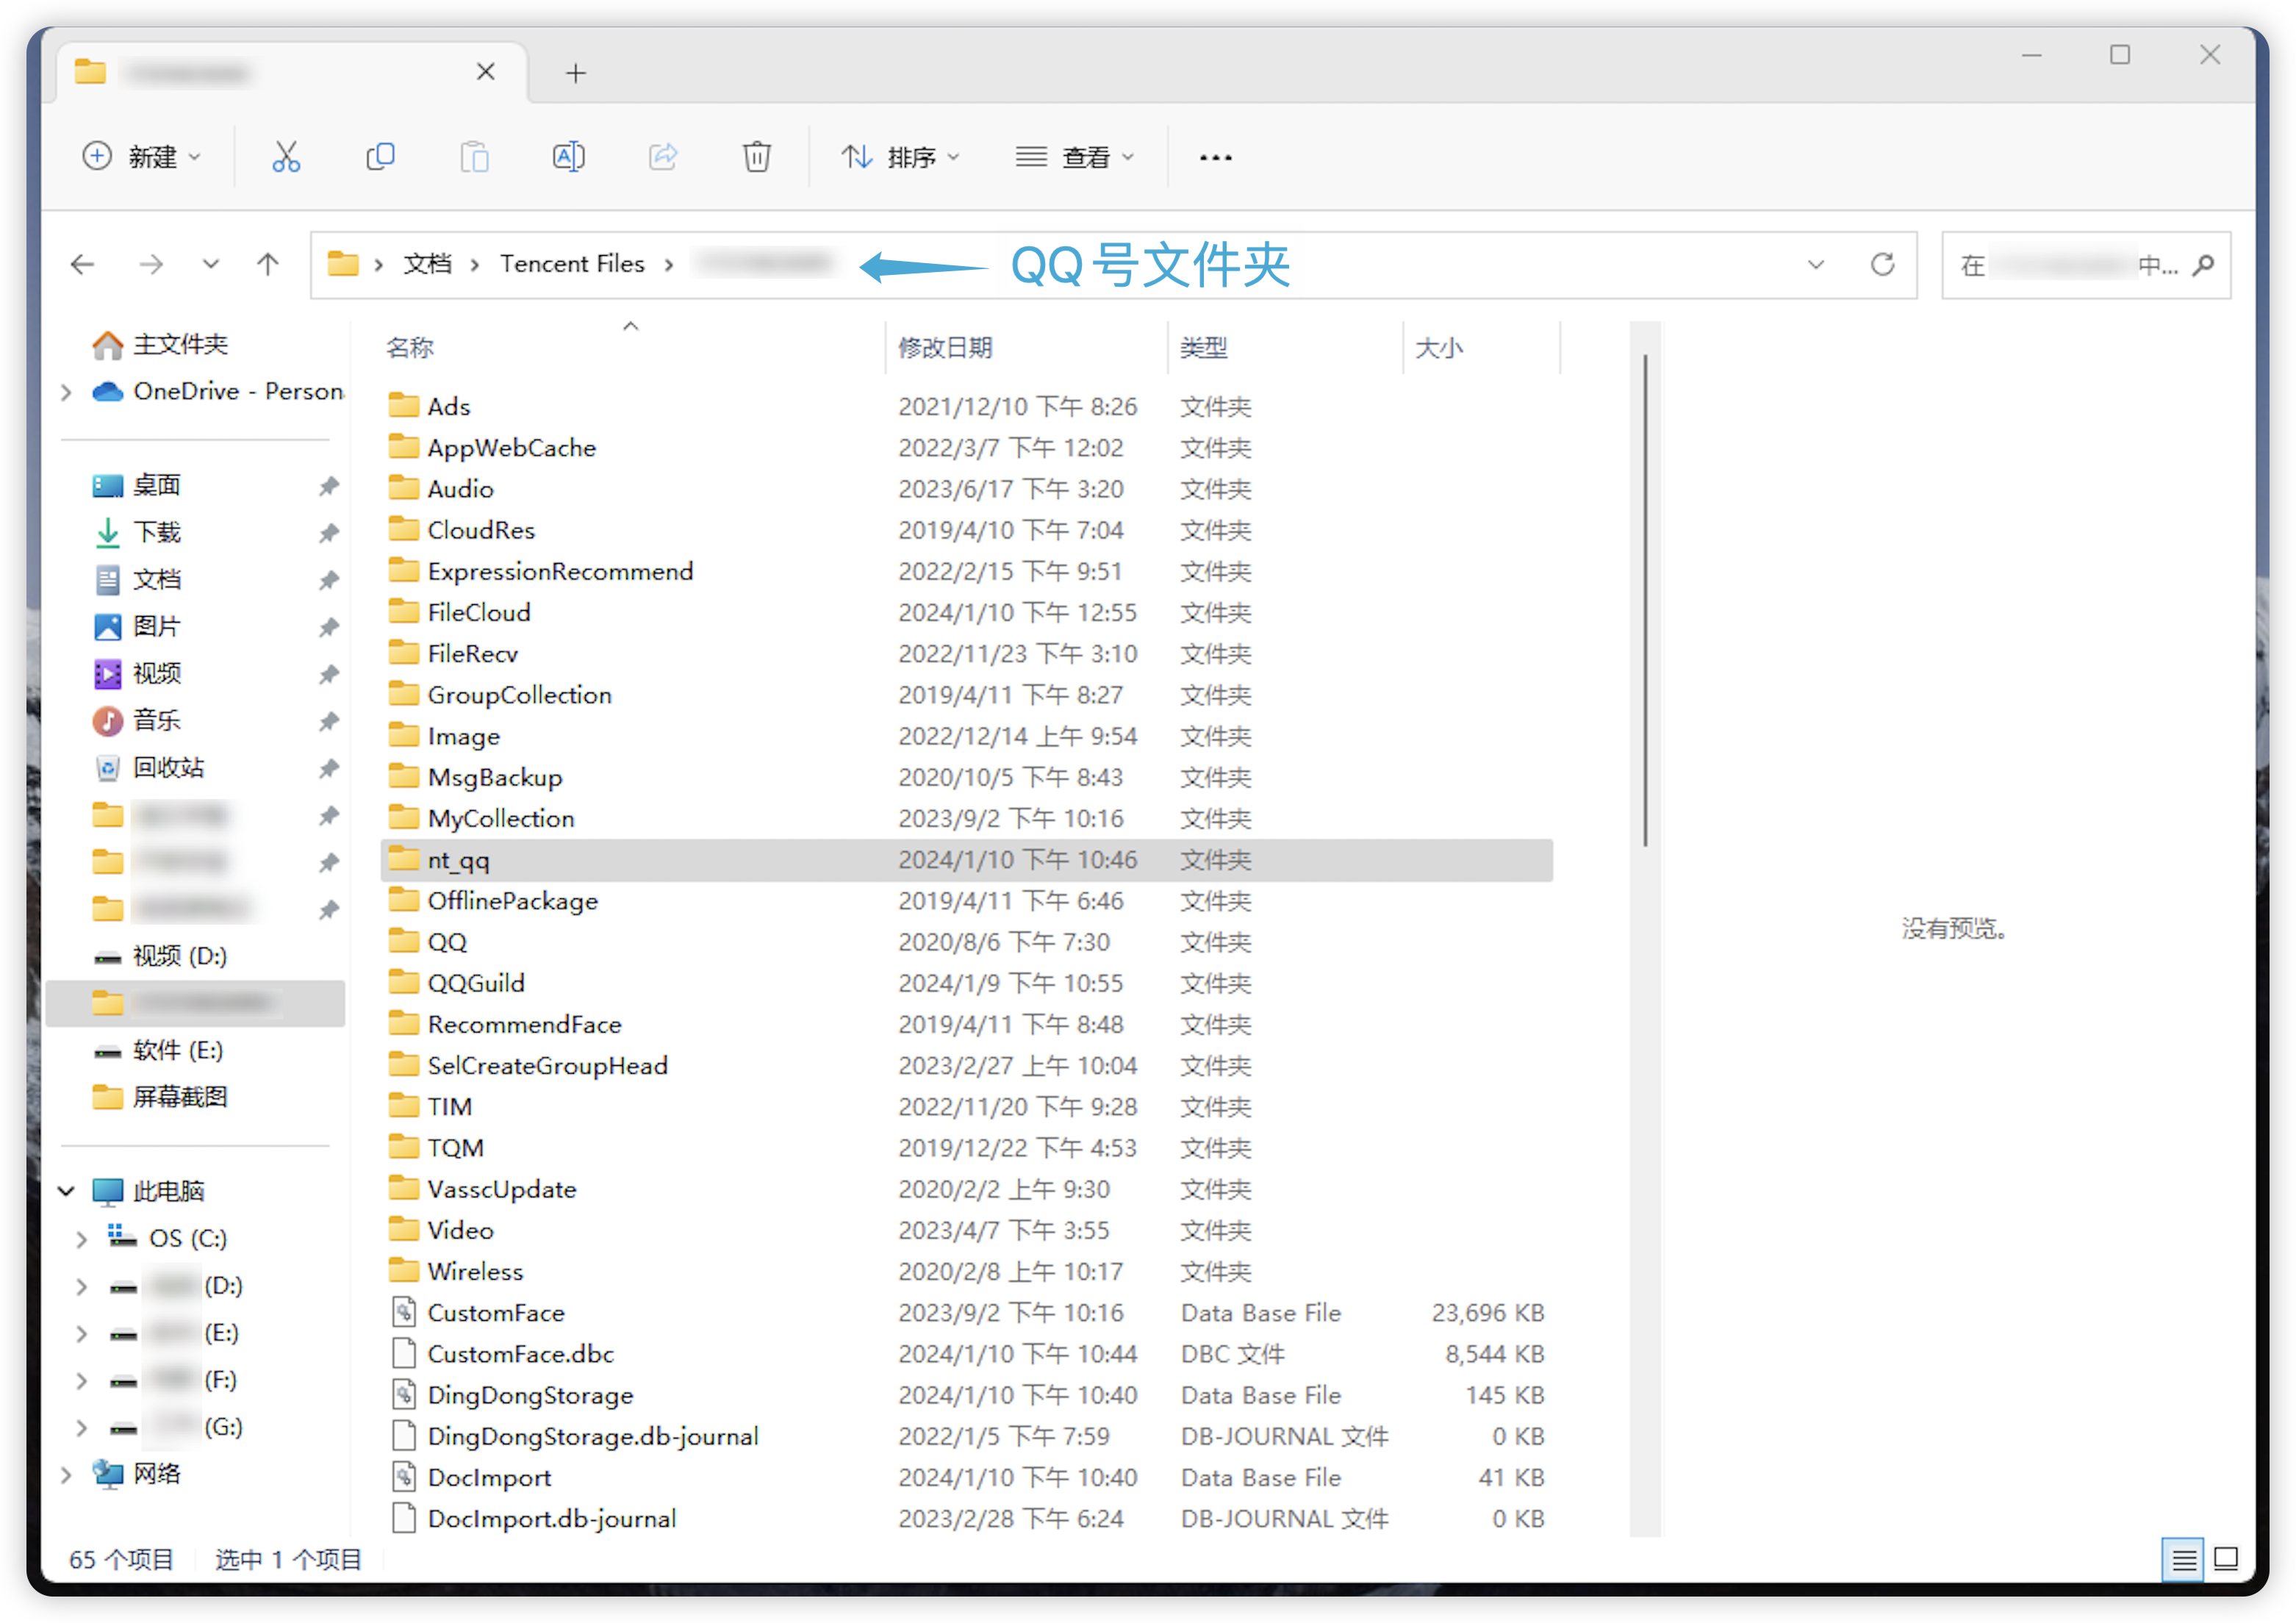Screen dimensions: 2296x1623
Task: Click the Copy icon on the toolbar
Action: [381, 156]
